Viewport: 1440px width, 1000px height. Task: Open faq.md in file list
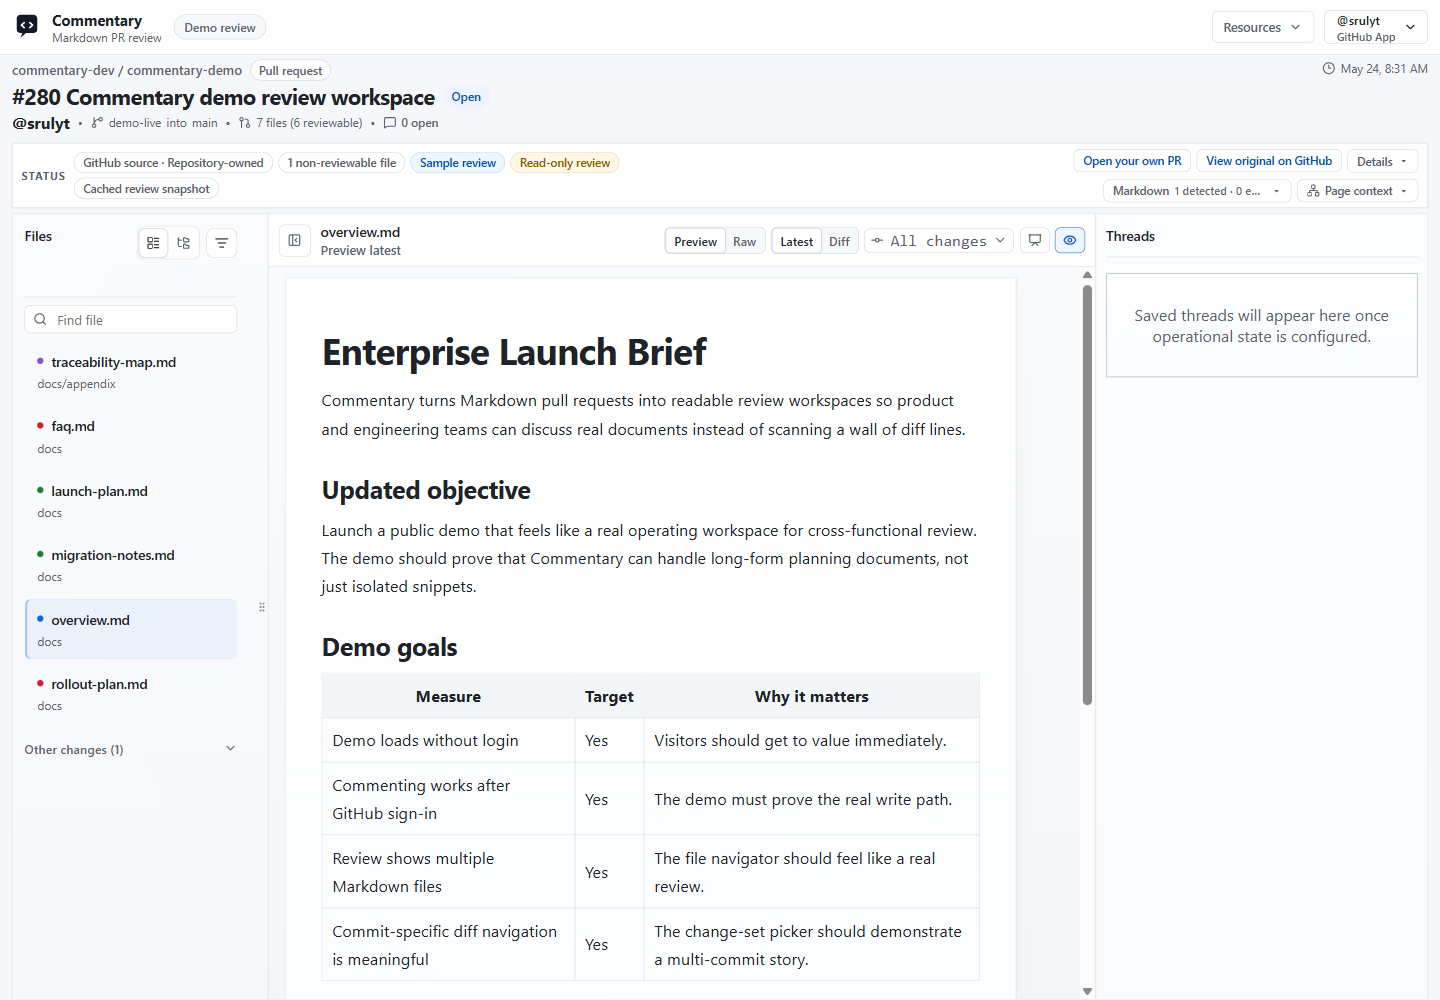131,436
